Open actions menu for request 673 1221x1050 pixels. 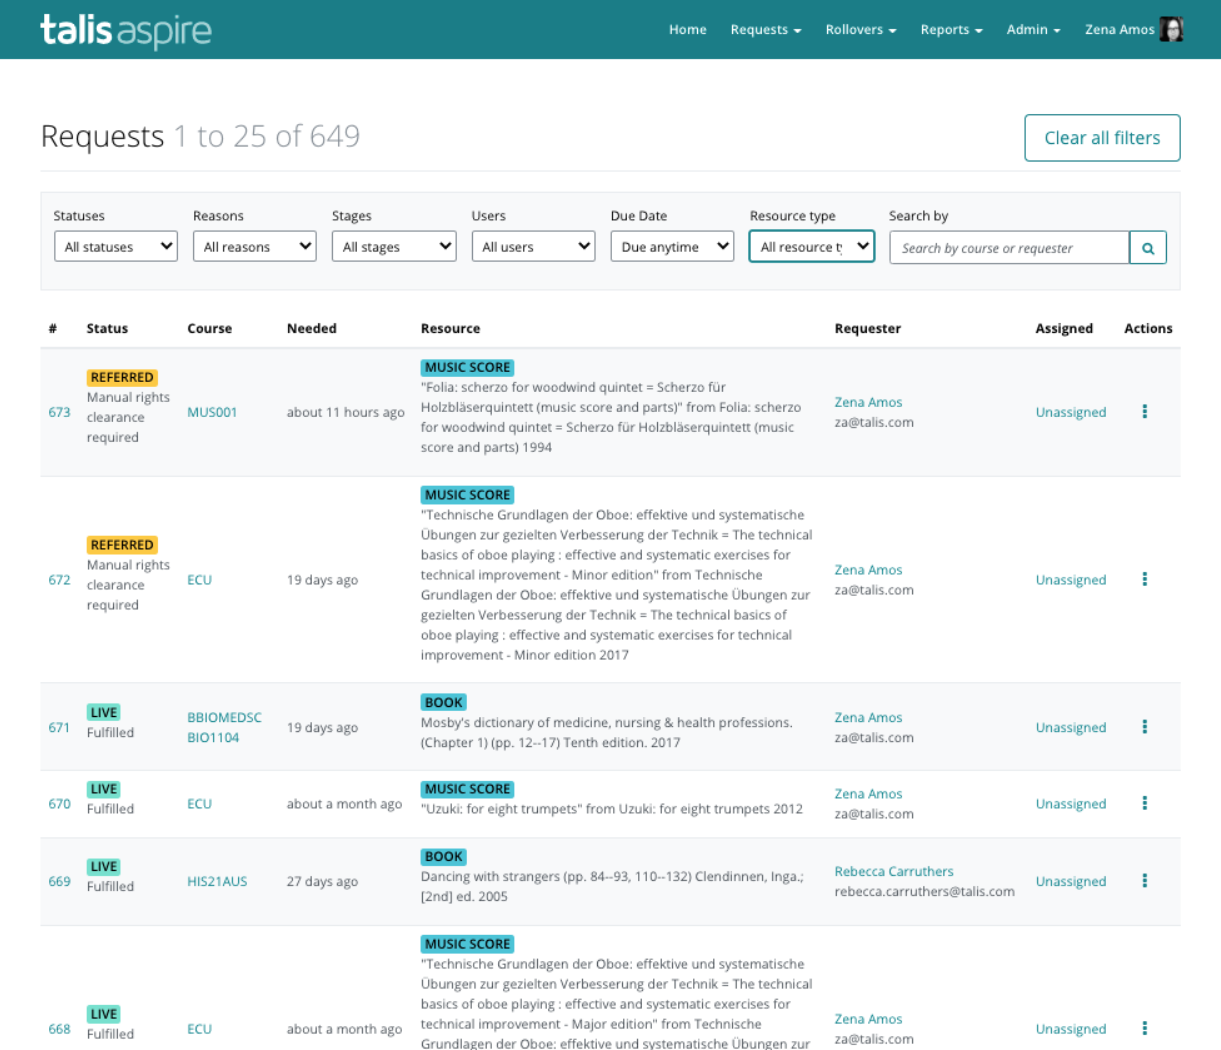click(1145, 412)
